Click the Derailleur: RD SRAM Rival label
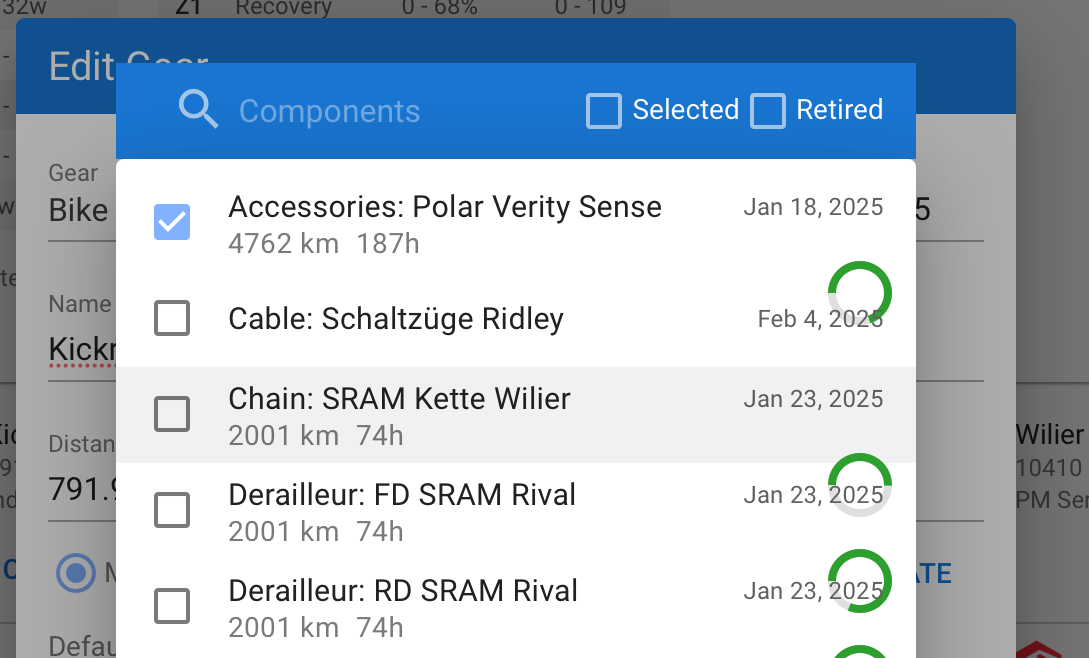 [x=403, y=591]
